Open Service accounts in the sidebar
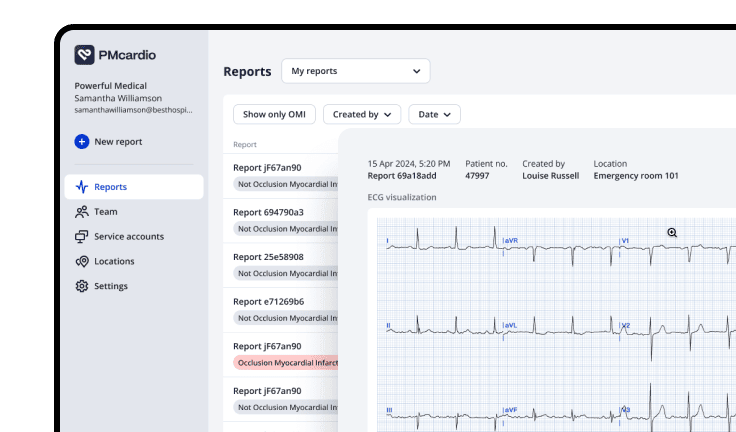Screen dimensions: 736x432 click(128, 237)
